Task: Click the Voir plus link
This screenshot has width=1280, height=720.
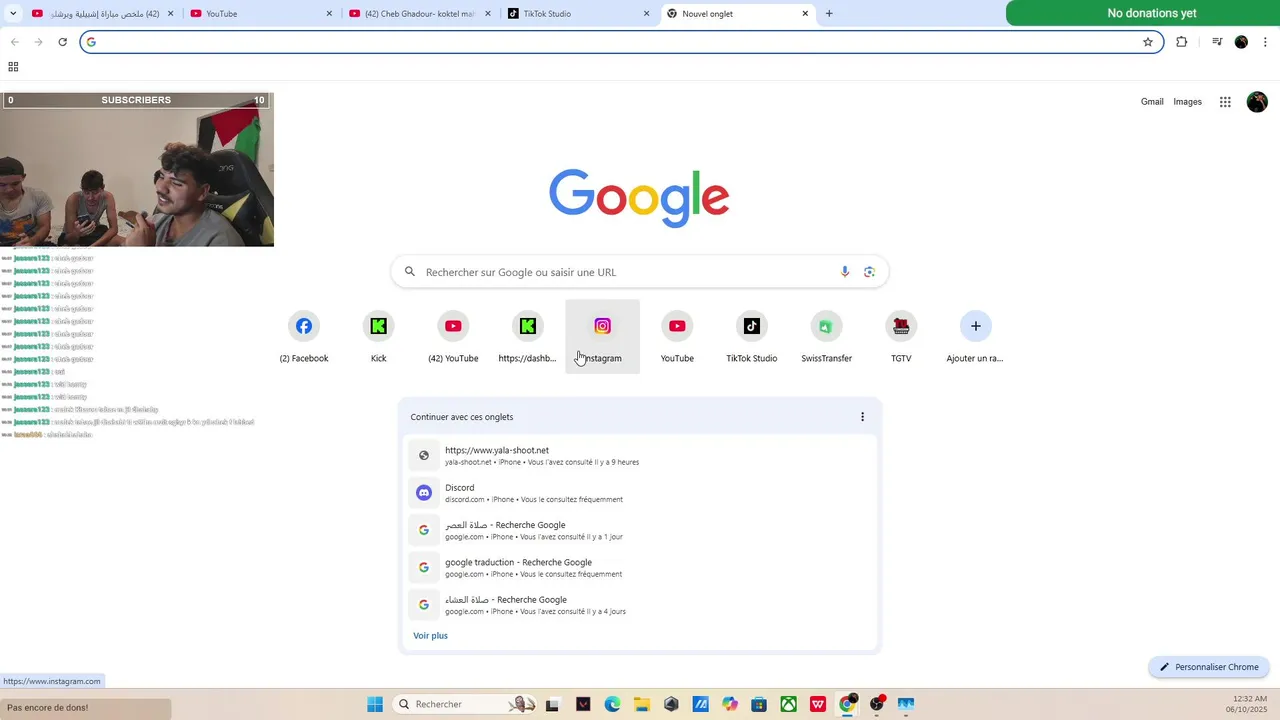Action: tap(430, 636)
